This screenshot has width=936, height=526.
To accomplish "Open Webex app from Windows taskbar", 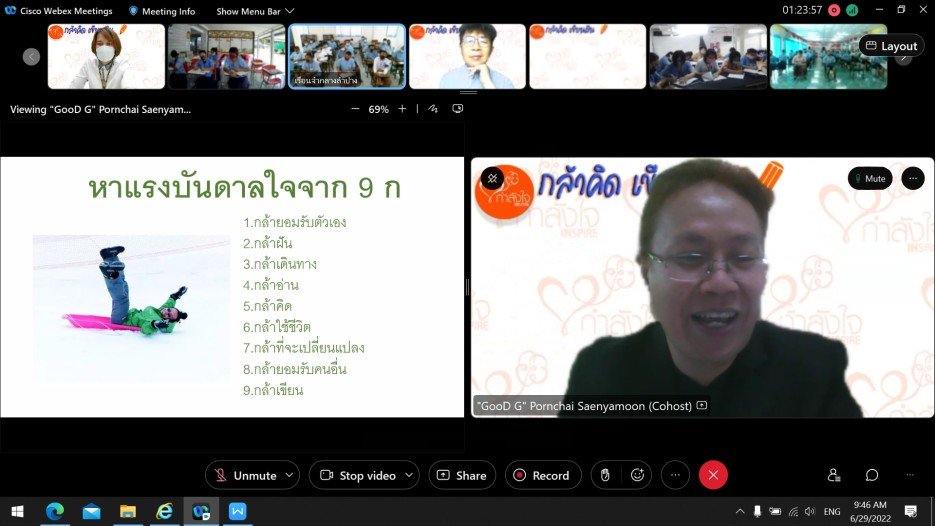I will coord(201,511).
